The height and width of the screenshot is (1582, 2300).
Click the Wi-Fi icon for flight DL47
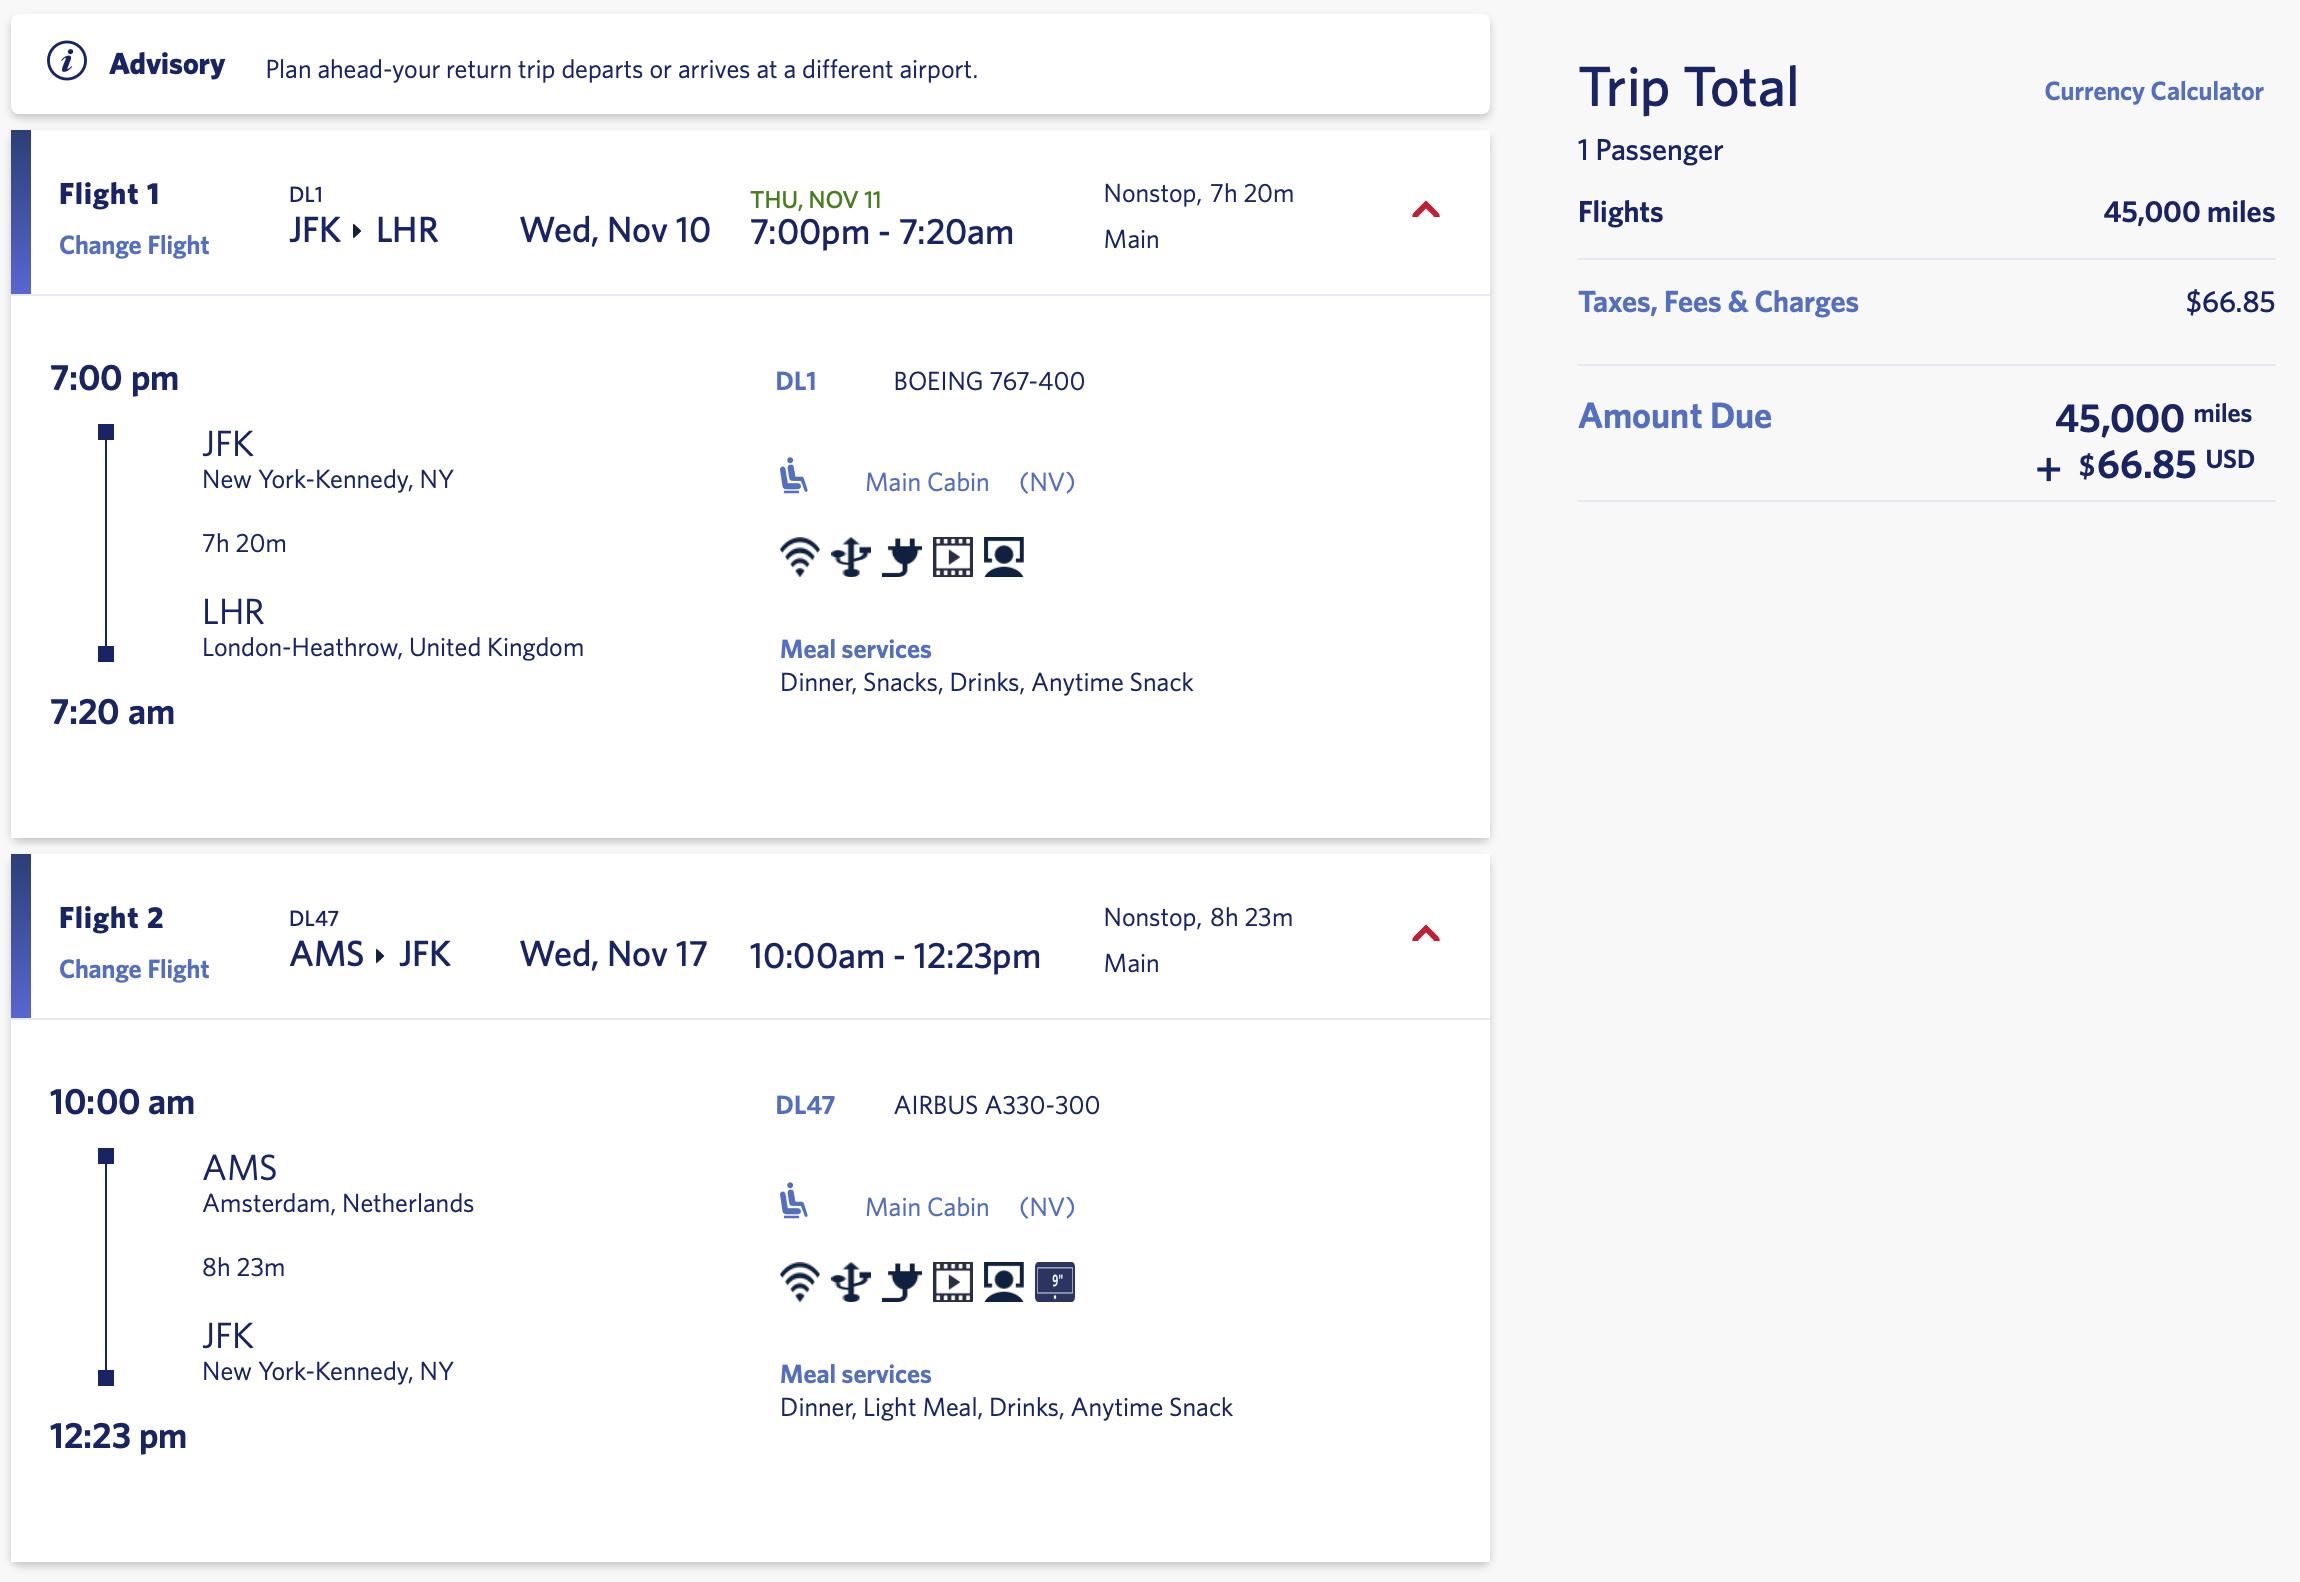click(x=799, y=1282)
